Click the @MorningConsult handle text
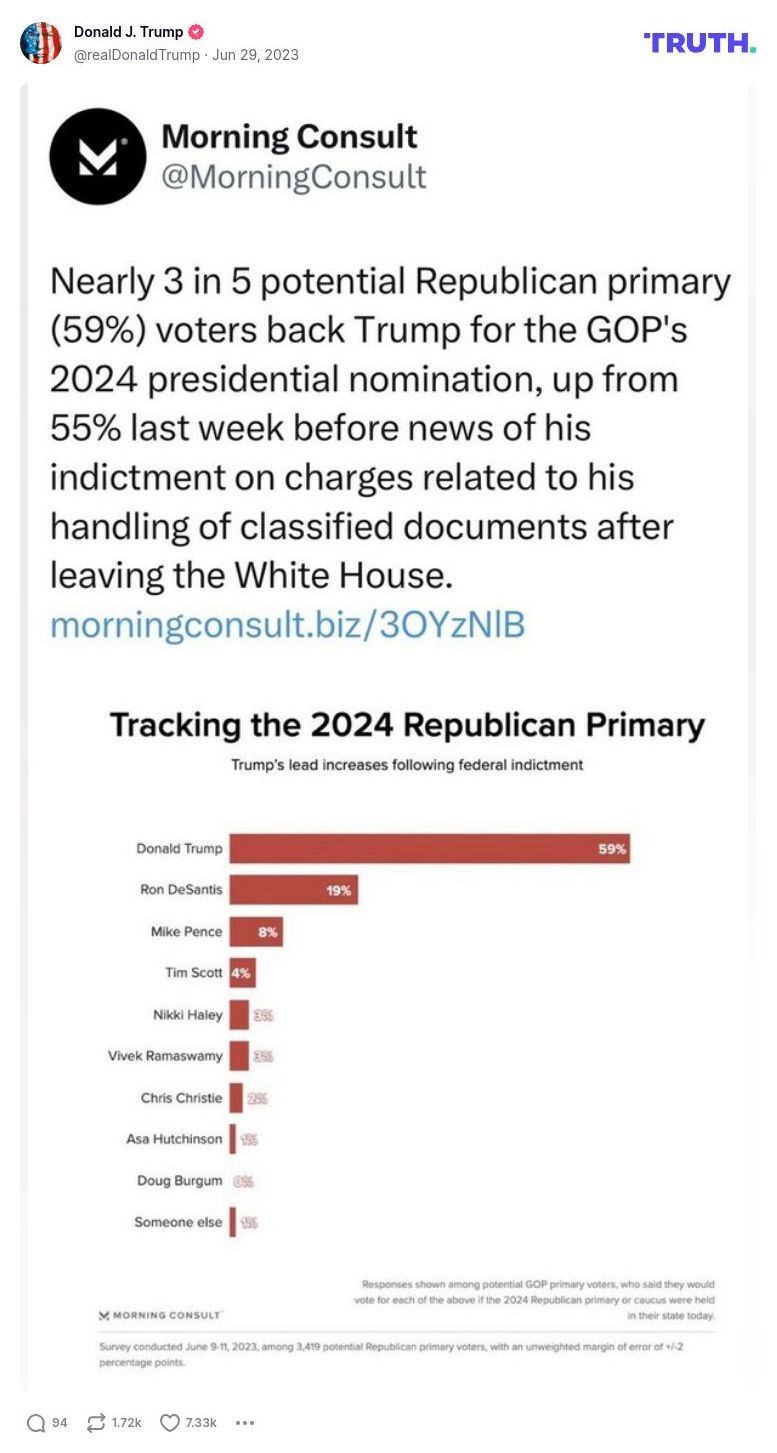Screen dimensions: 777x1453 294,177
